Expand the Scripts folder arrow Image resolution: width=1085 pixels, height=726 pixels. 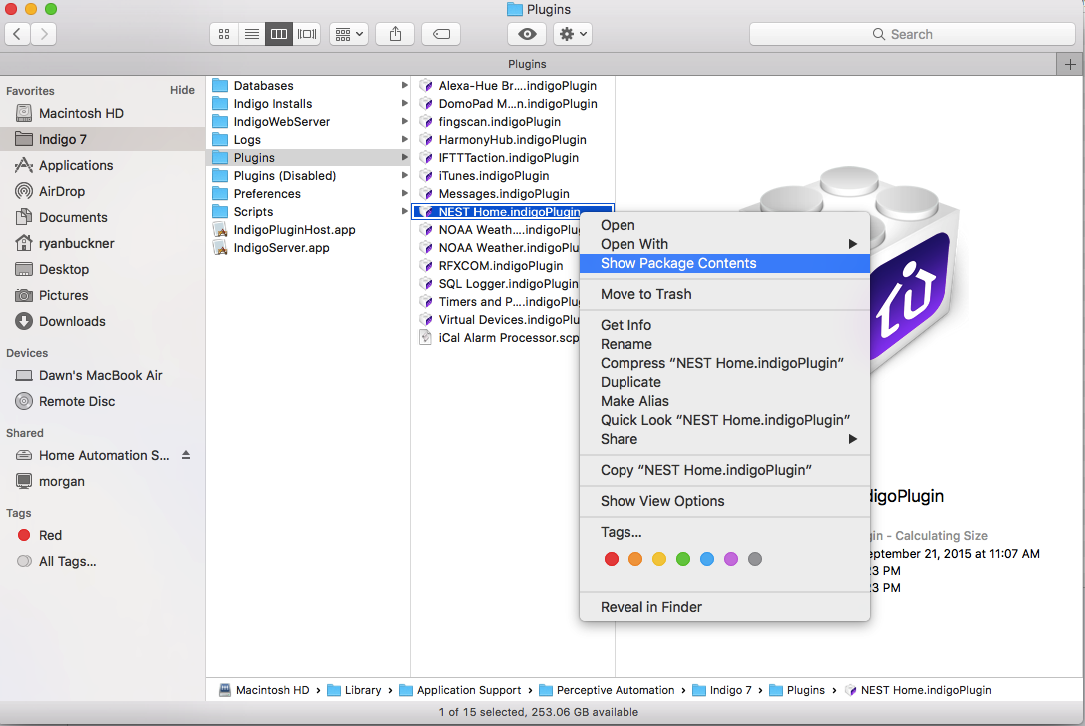click(x=404, y=211)
